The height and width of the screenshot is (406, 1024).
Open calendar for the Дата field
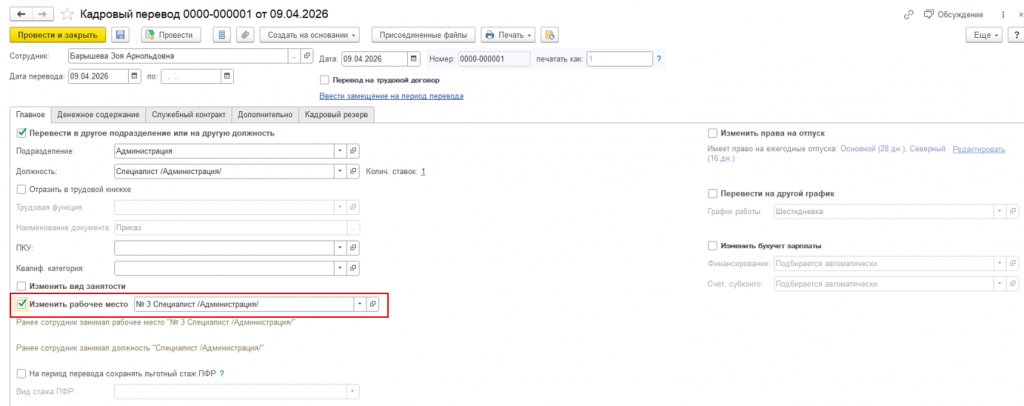[413, 59]
